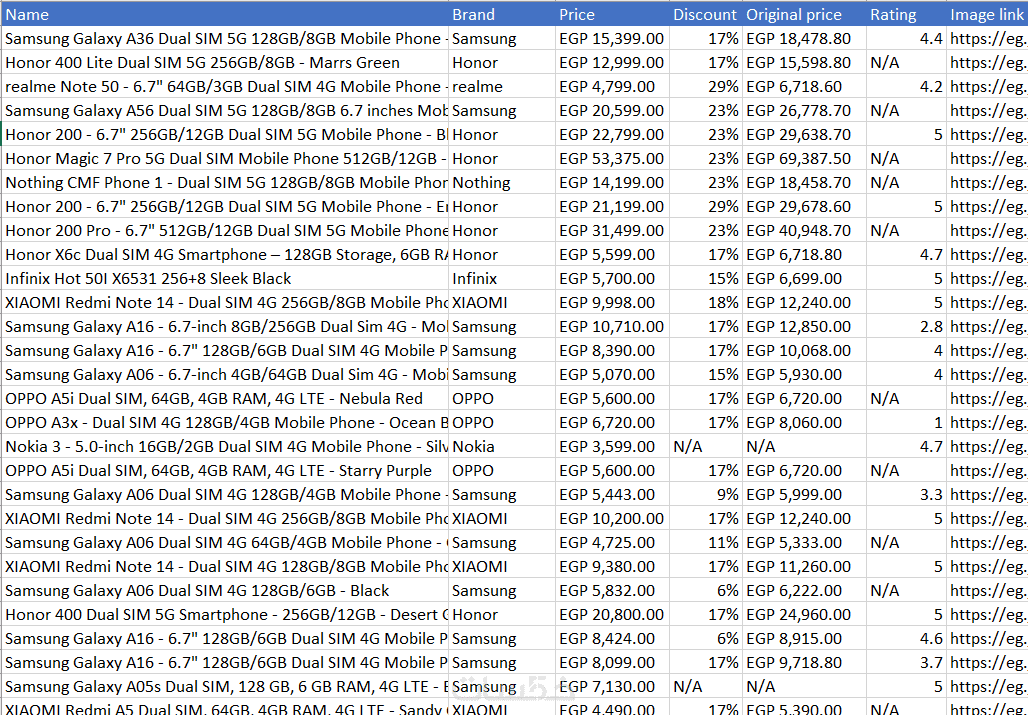Click Honor 400 Lite row's N/A rating

(906, 63)
